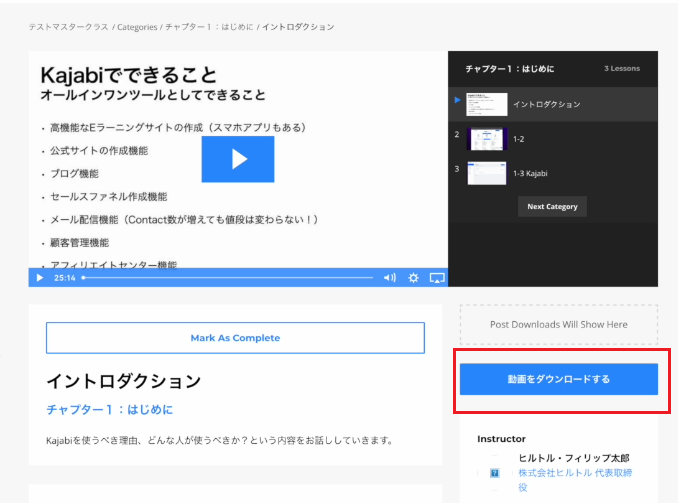Select the イントロダクション lesson in playlist
Image resolution: width=678 pixels, height=503 pixels.
click(x=553, y=104)
